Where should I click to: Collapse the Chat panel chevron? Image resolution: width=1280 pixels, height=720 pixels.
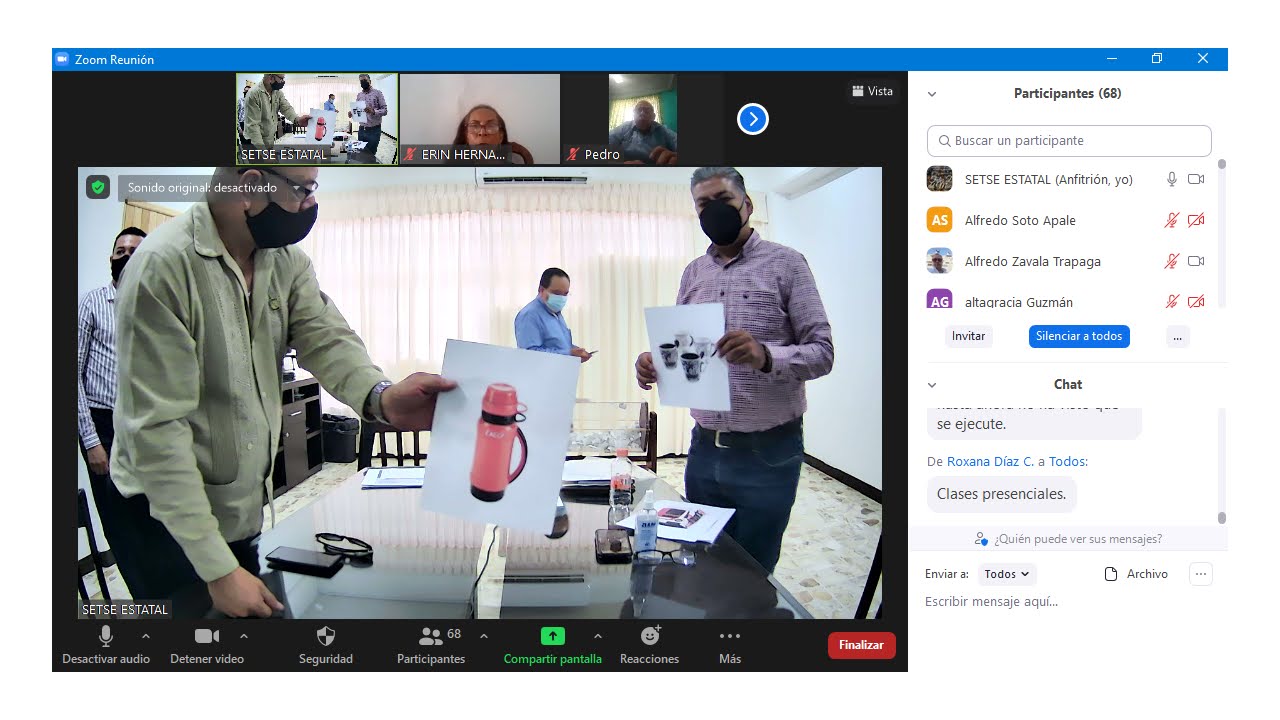[932, 385]
